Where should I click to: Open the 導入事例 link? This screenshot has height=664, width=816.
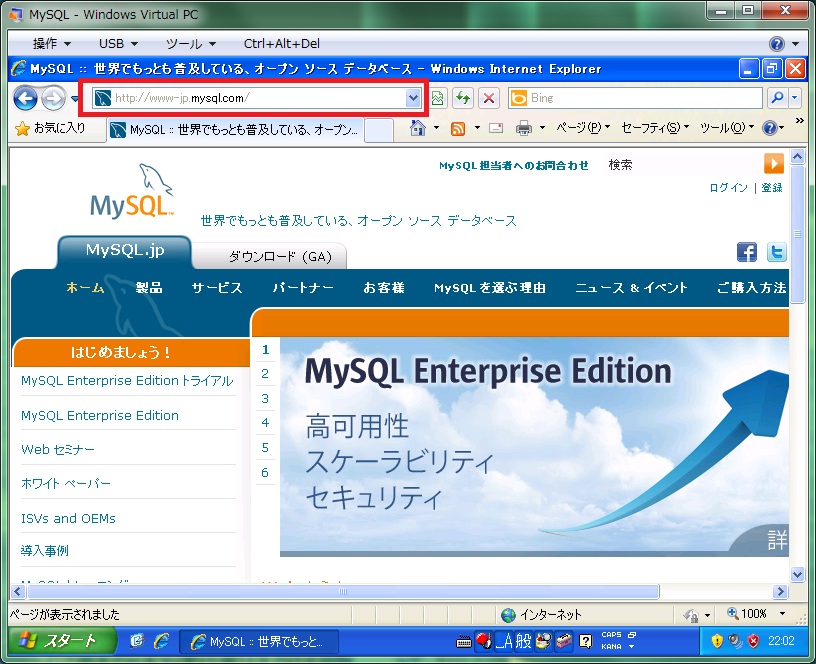pos(45,551)
